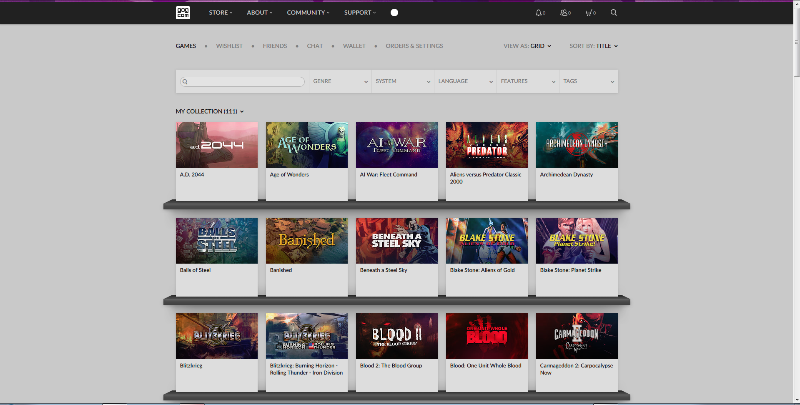Open the Blood 2 game cover
The image size is (800, 405).
click(397, 336)
